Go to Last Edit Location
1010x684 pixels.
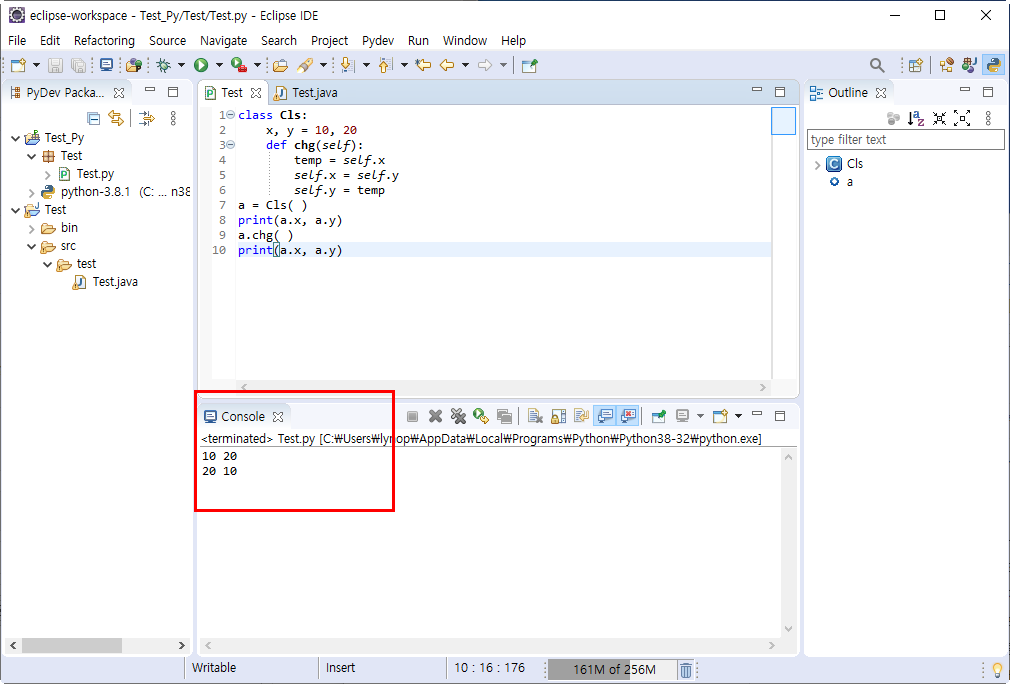(423, 65)
